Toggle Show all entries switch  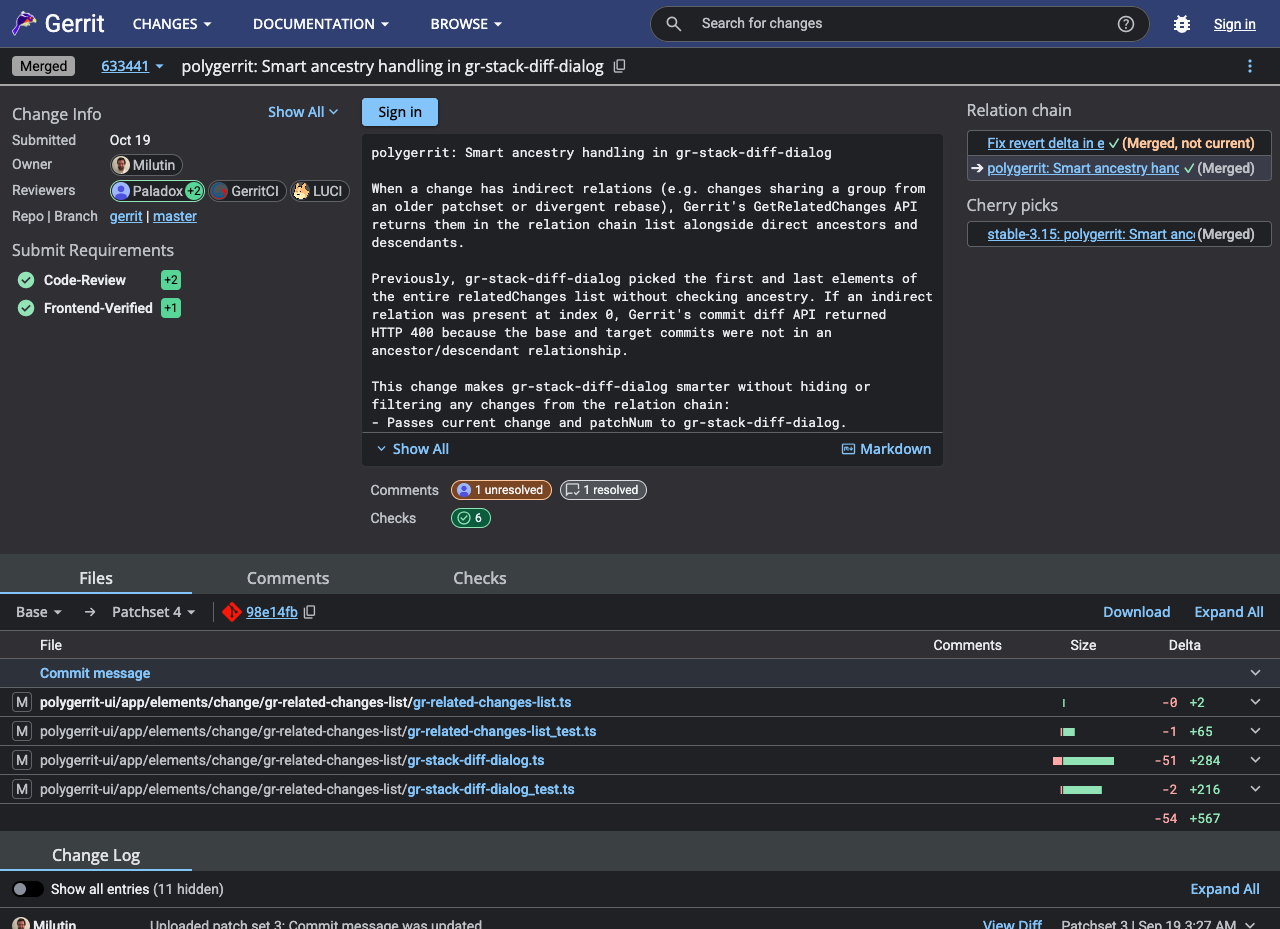(28, 889)
